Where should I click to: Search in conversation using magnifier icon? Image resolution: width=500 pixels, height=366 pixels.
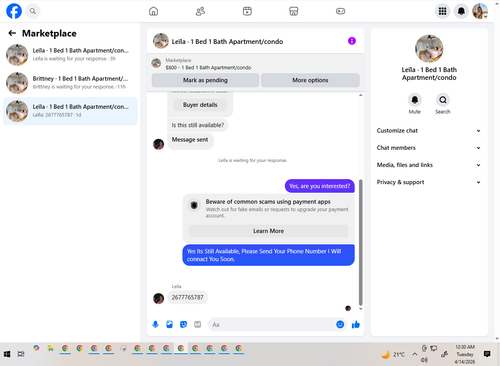tap(443, 100)
